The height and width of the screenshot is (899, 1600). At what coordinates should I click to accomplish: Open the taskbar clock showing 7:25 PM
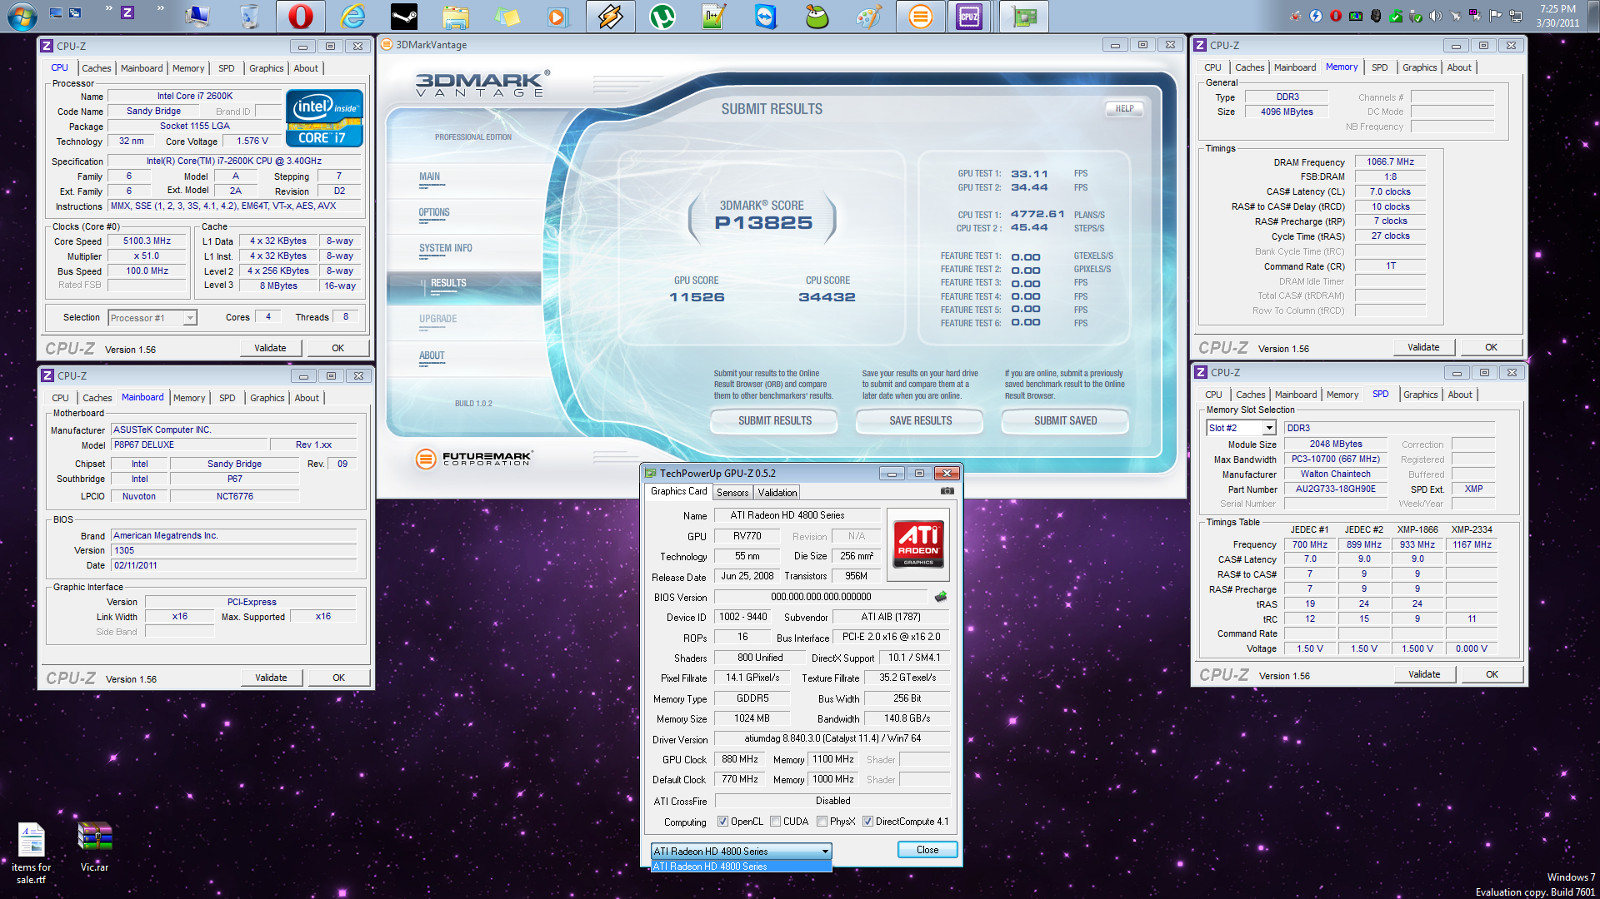click(1558, 16)
